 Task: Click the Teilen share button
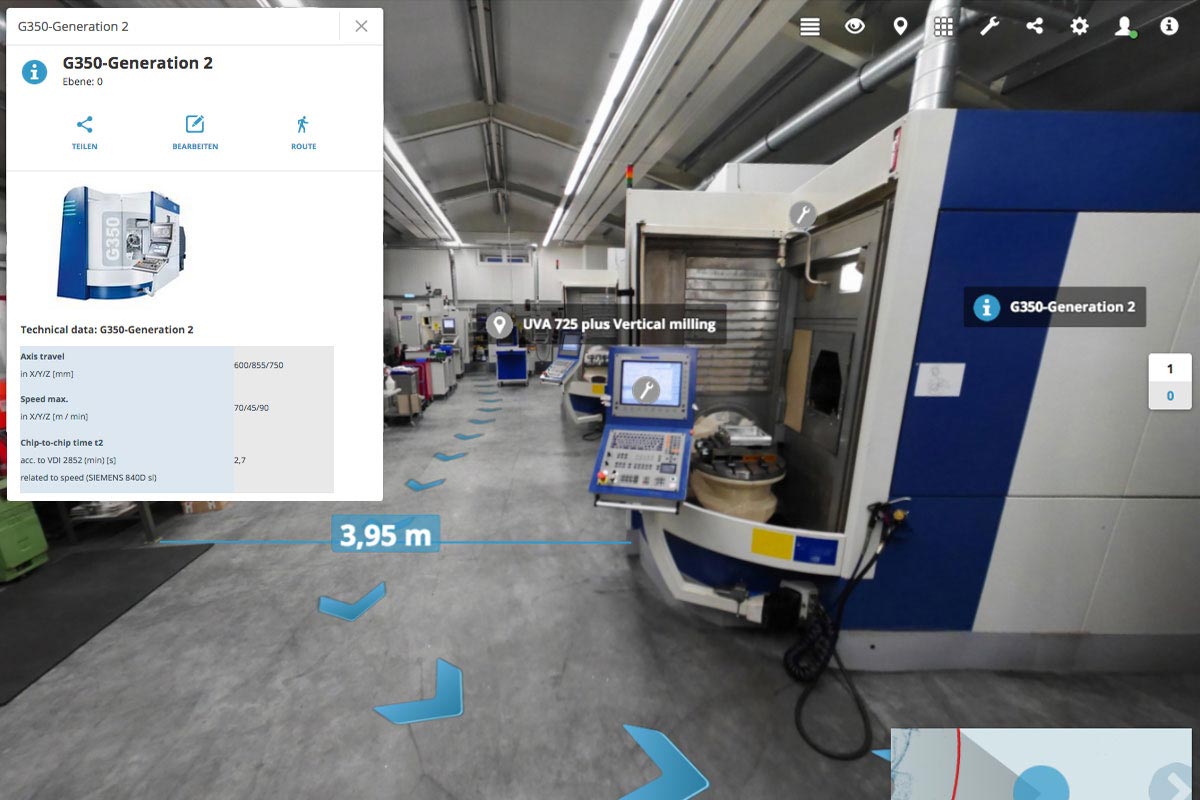[84, 132]
